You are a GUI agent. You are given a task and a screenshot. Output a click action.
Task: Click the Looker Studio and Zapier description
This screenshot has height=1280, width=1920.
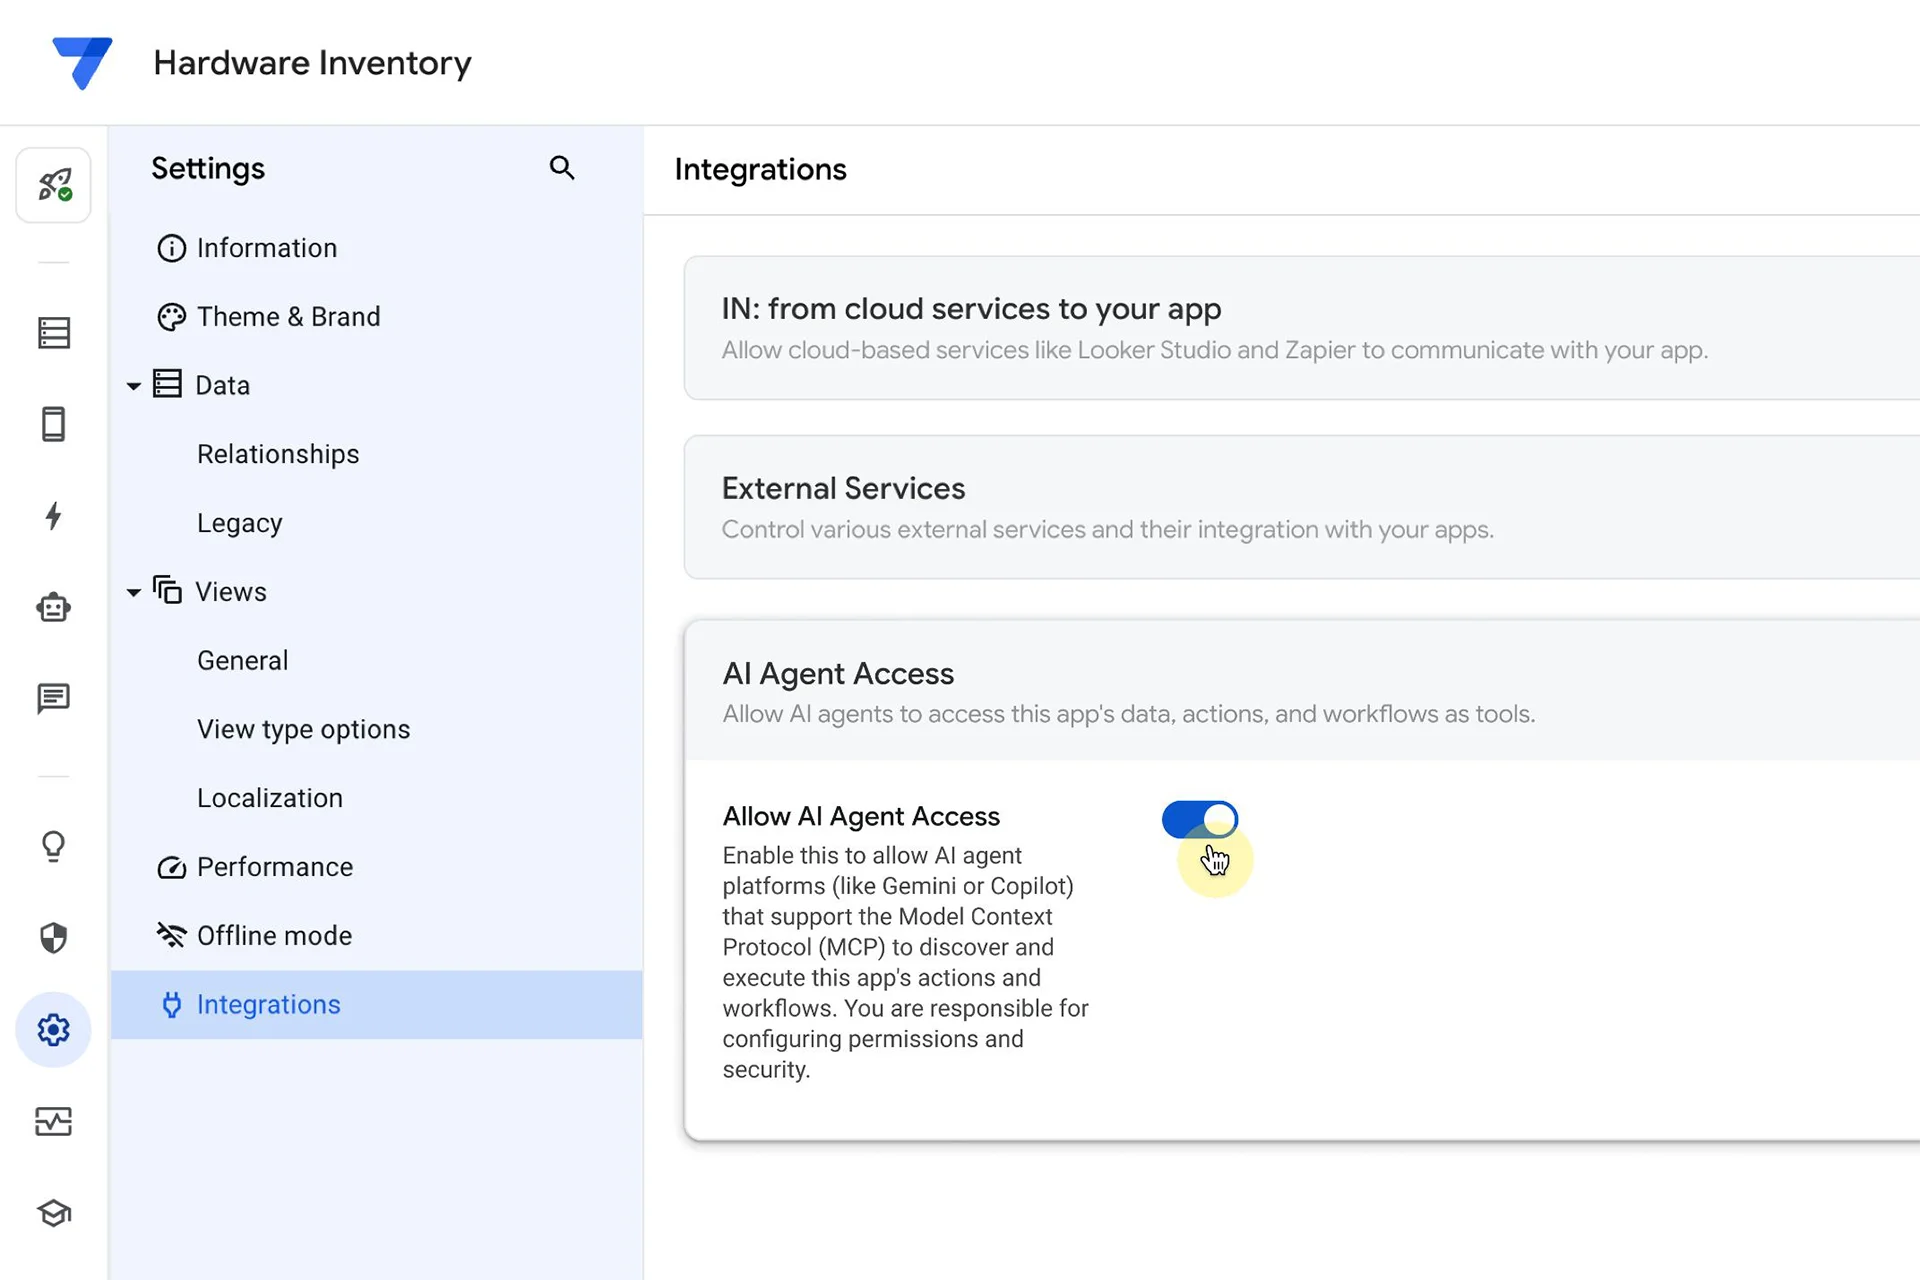[1214, 350]
